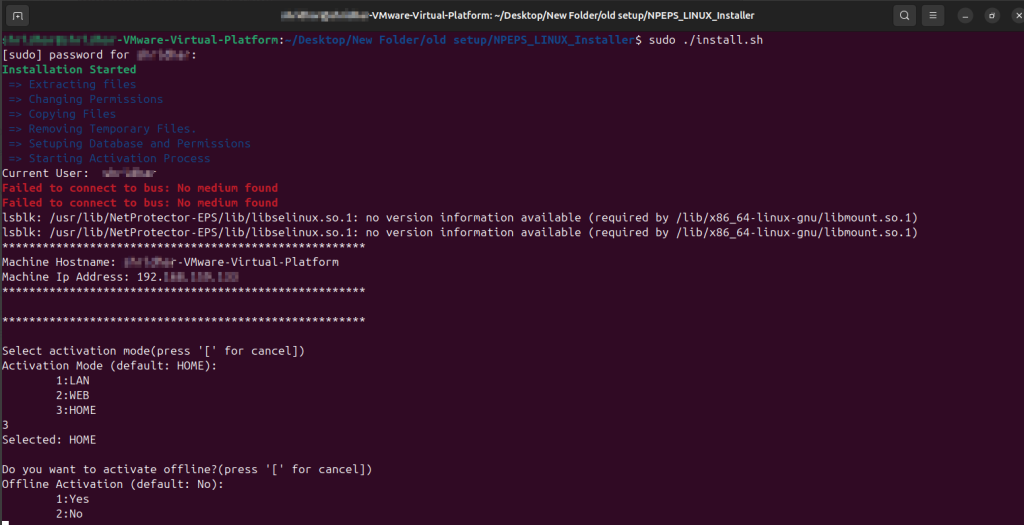The width and height of the screenshot is (1024, 525).
Task: Click the terminal window title text
Action: click(x=518, y=15)
